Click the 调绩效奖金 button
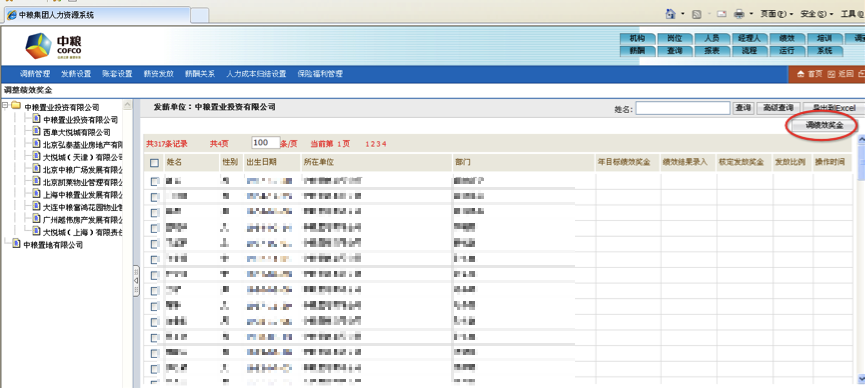Image resolution: width=865 pixels, height=388 pixels. 824,126
